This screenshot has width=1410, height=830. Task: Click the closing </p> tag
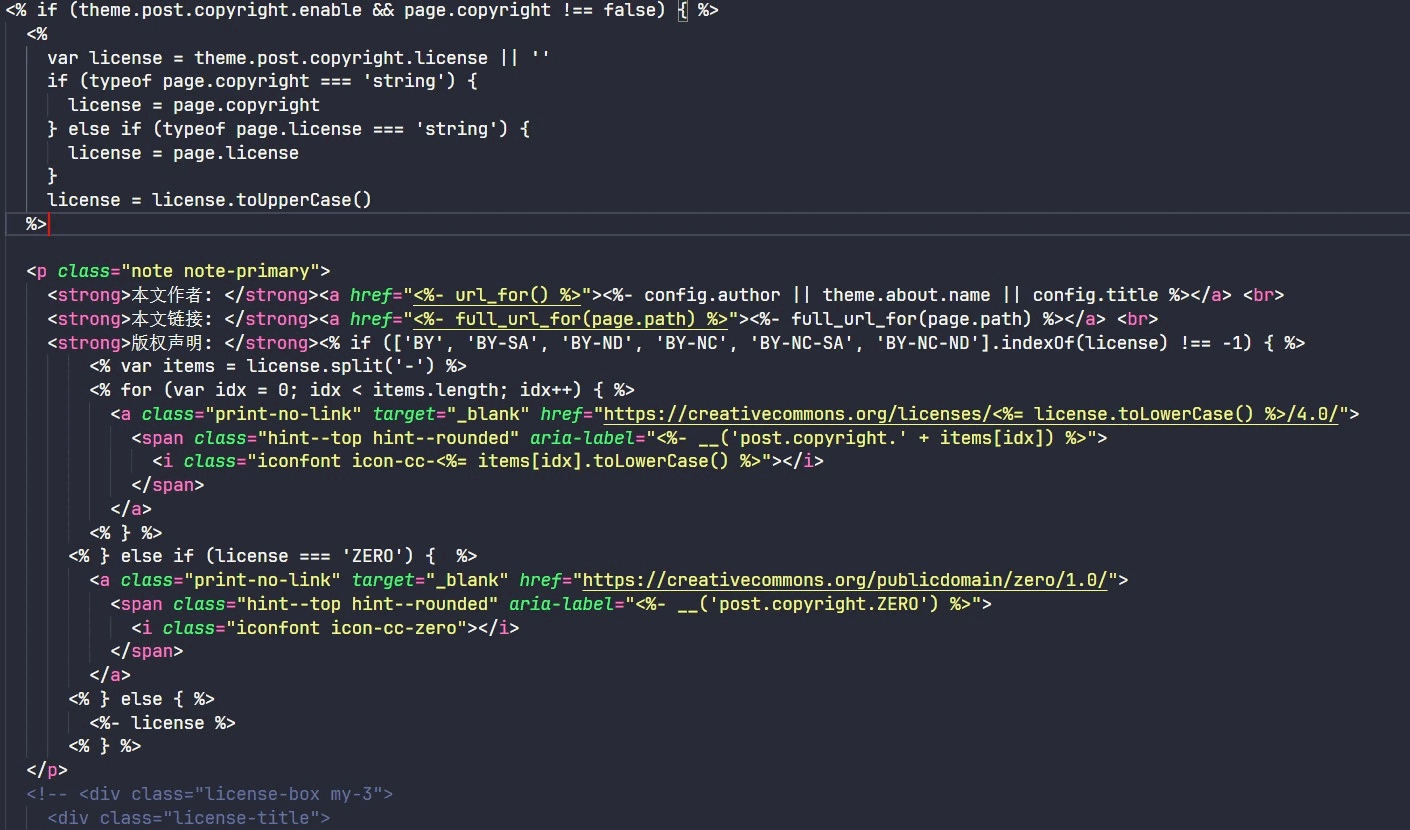point(47,770)
